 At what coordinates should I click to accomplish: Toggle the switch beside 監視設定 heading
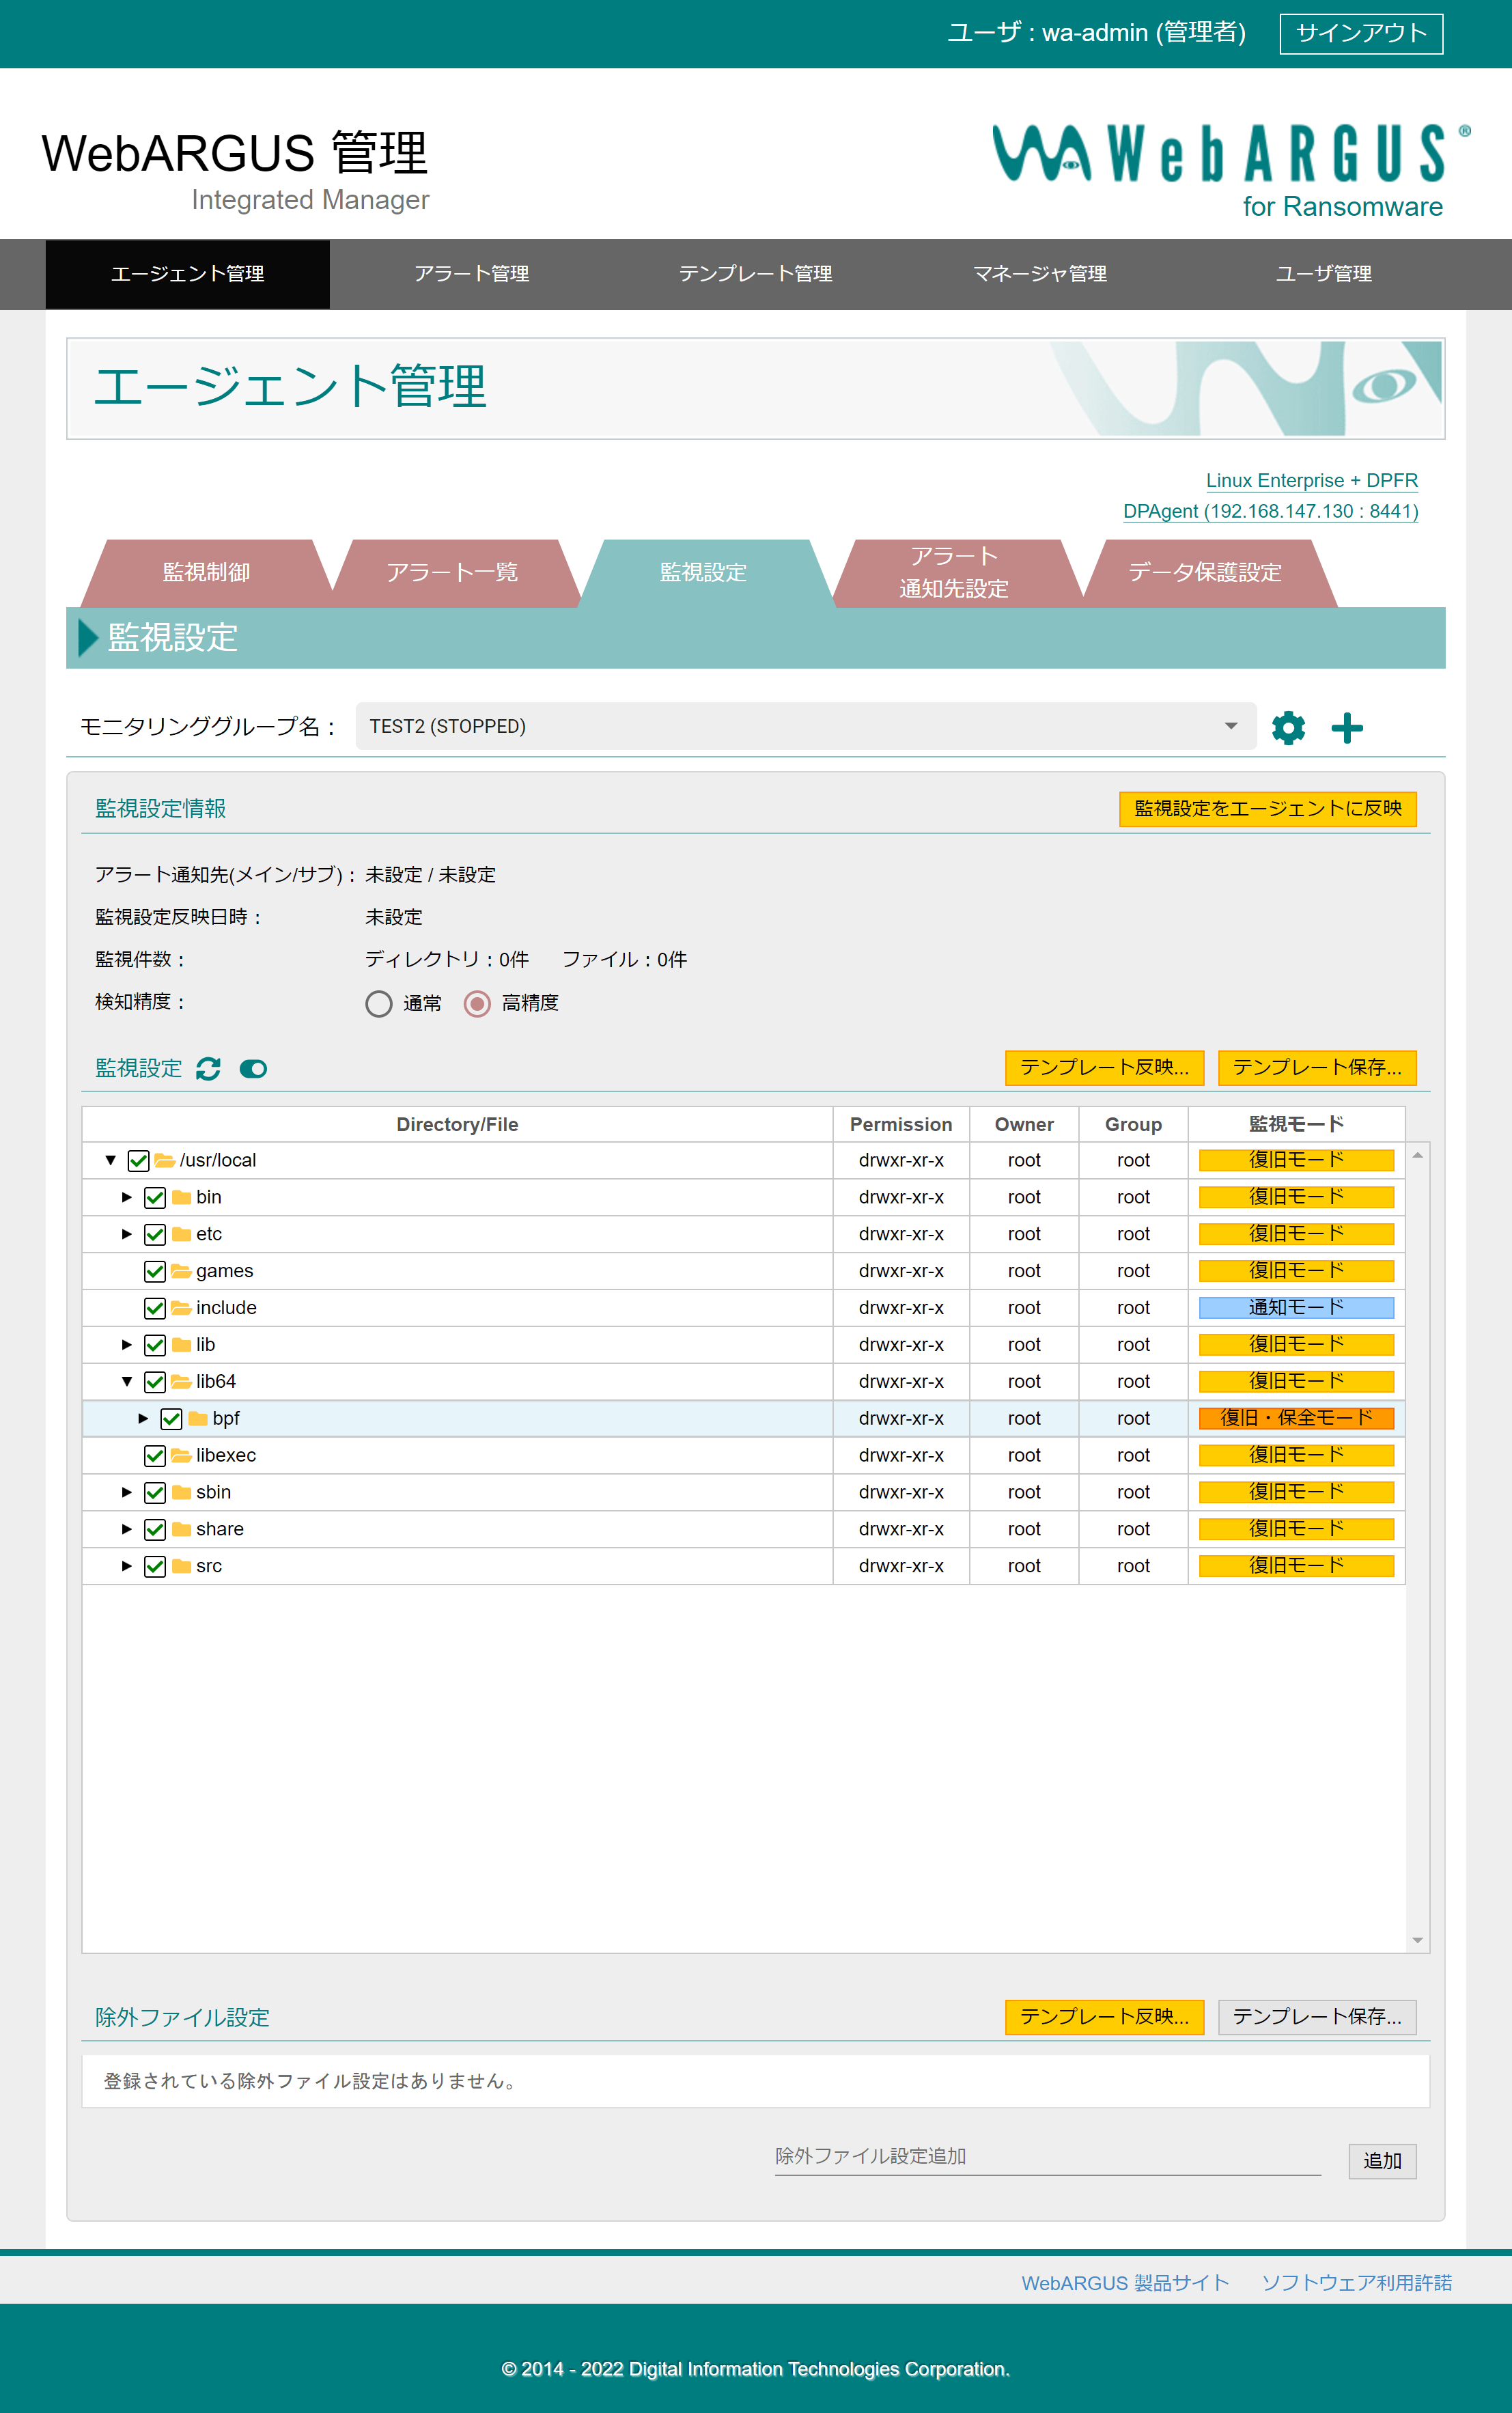253,1068
